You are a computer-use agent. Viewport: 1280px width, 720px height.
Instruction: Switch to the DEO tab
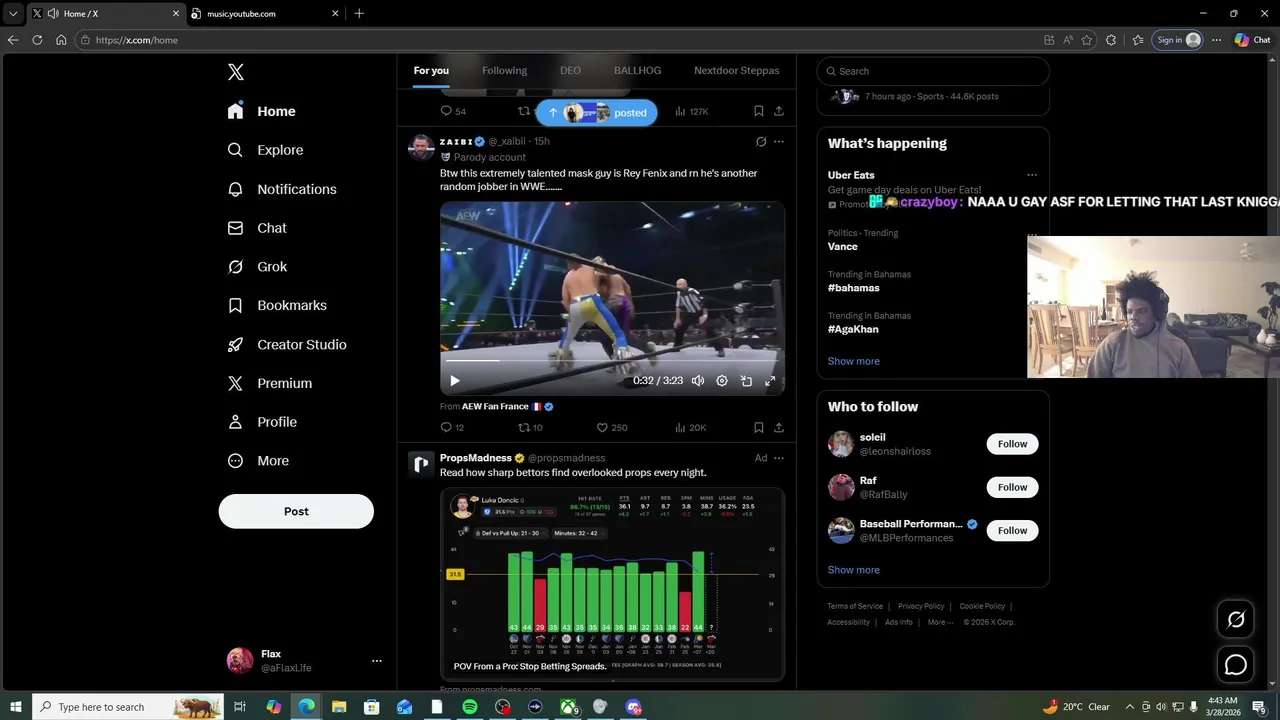tap(570, 71)
